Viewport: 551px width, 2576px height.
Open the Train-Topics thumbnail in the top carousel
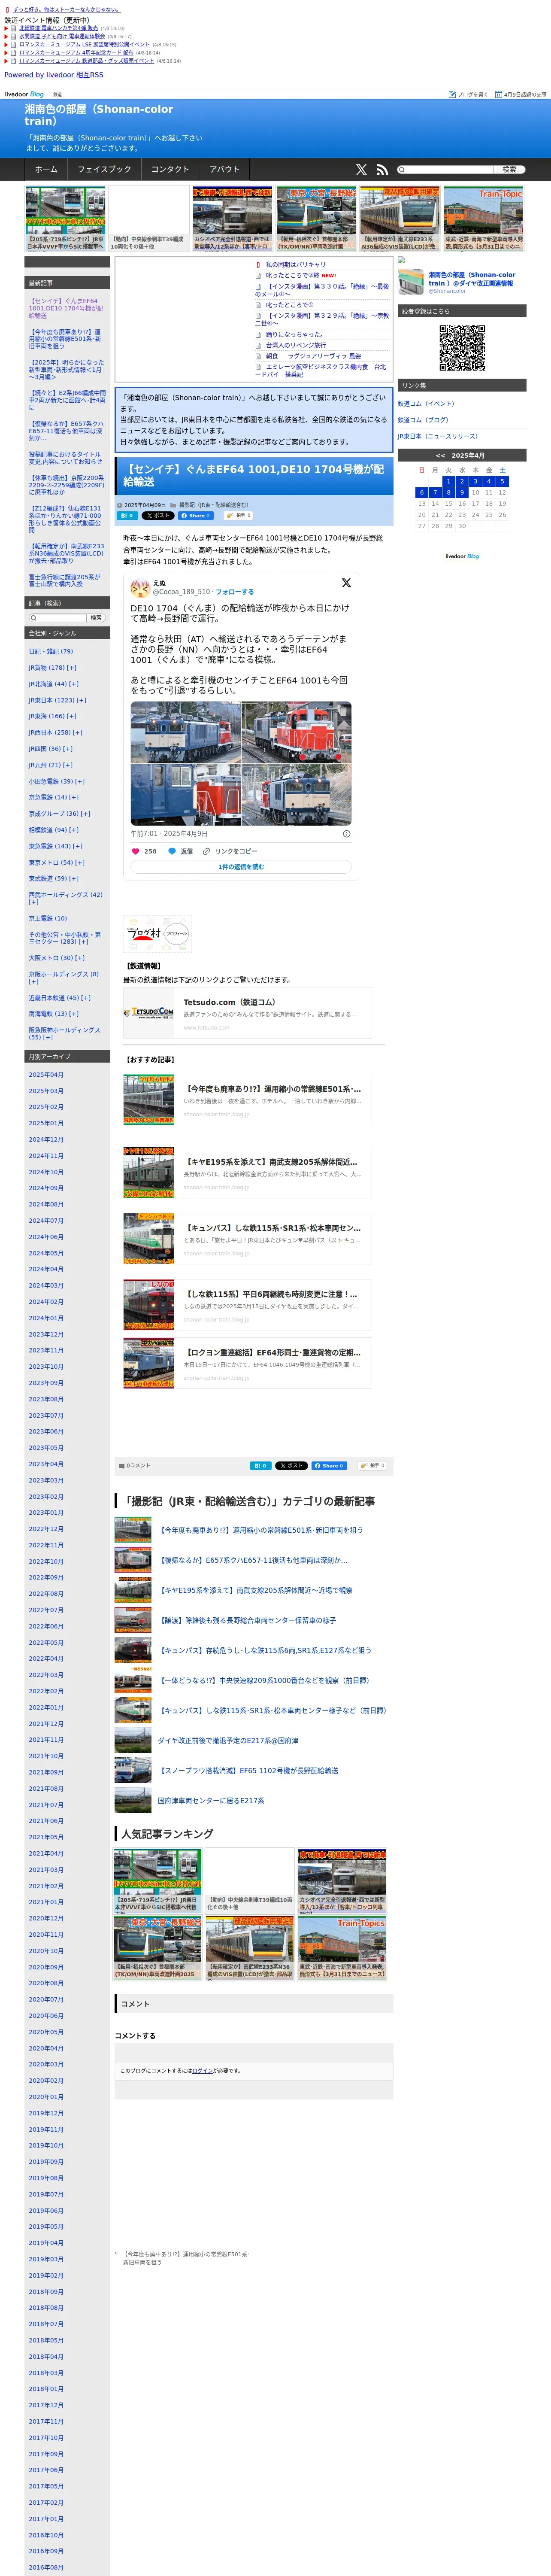(484, 218)
